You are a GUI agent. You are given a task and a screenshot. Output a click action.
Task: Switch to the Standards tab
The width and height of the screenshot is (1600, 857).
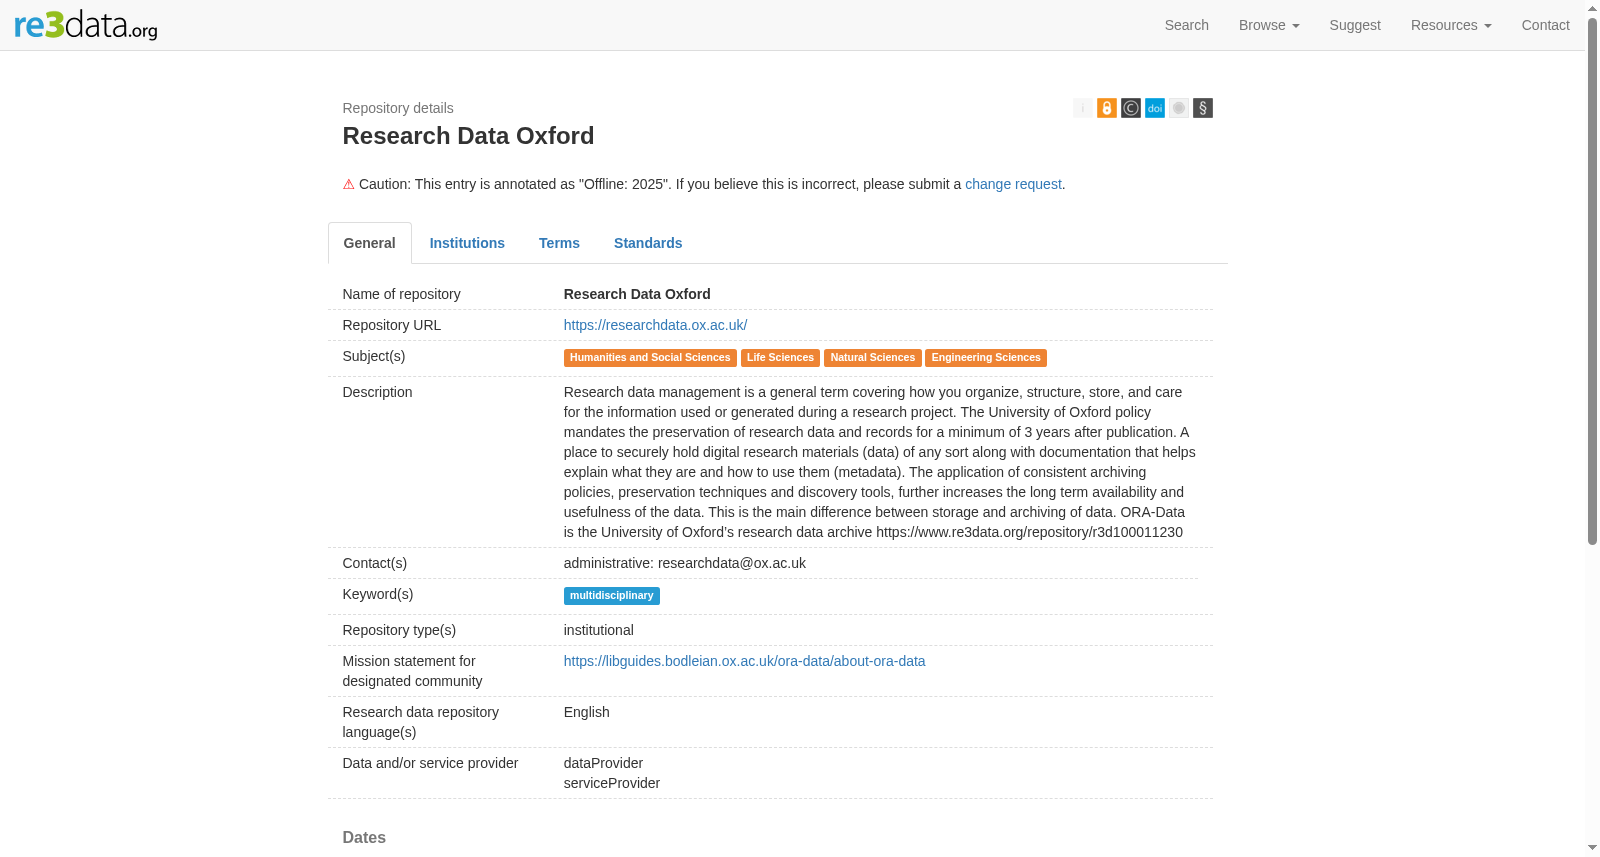(648, 243)
